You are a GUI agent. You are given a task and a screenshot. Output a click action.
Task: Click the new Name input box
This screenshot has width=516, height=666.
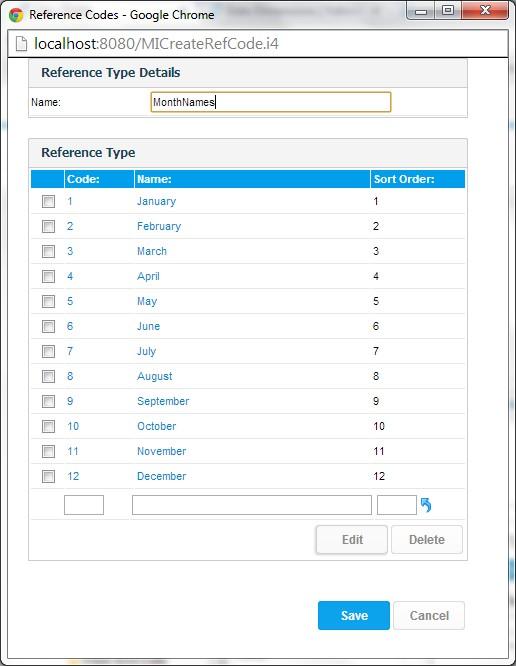pyautogui.click(x=251, y=505)
